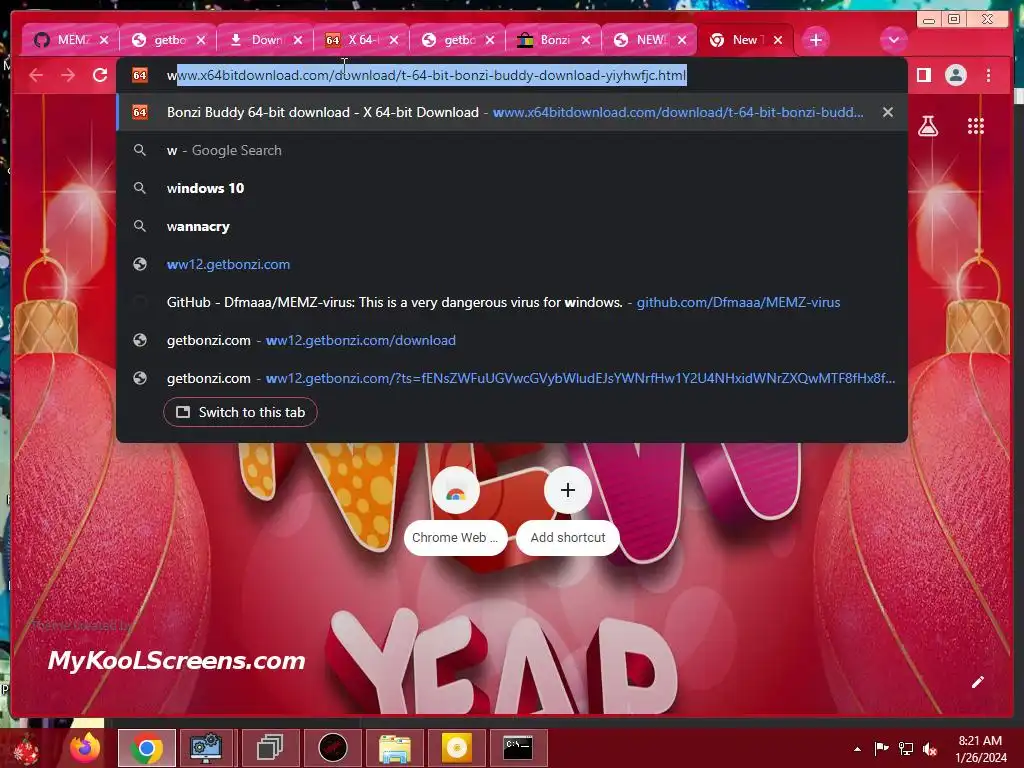Switch to the Bonzi tab
Image resolution: width=1024 pixels, height=768 pixels.
coord(545,40)
